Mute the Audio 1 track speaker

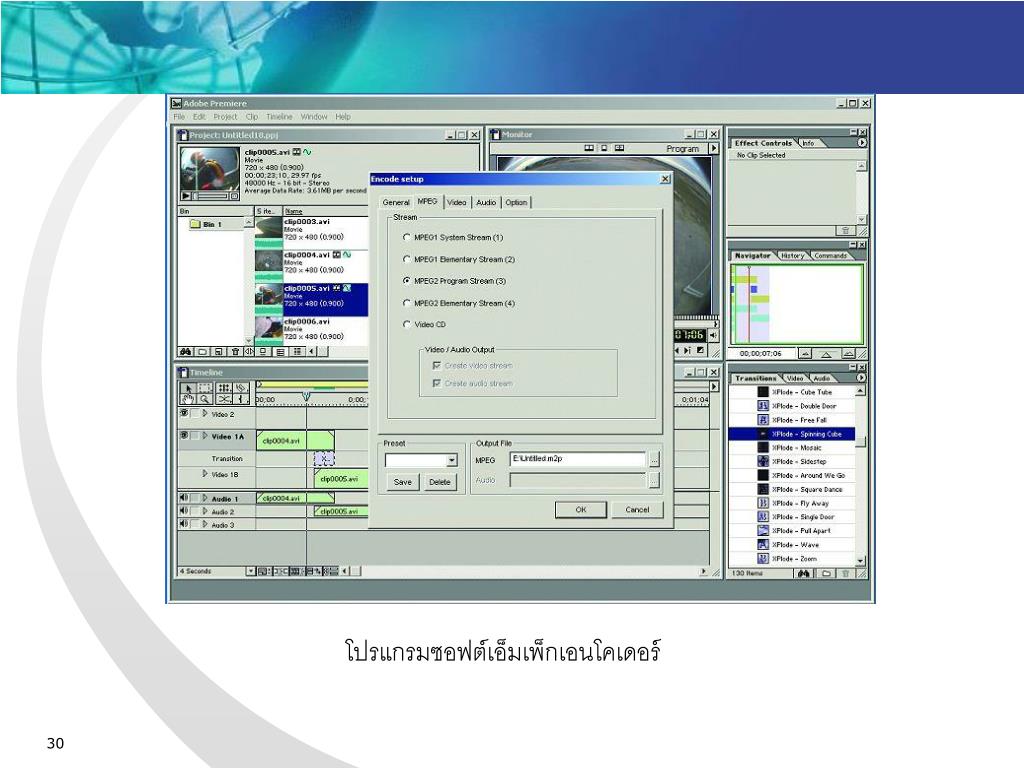pos(184,498)
